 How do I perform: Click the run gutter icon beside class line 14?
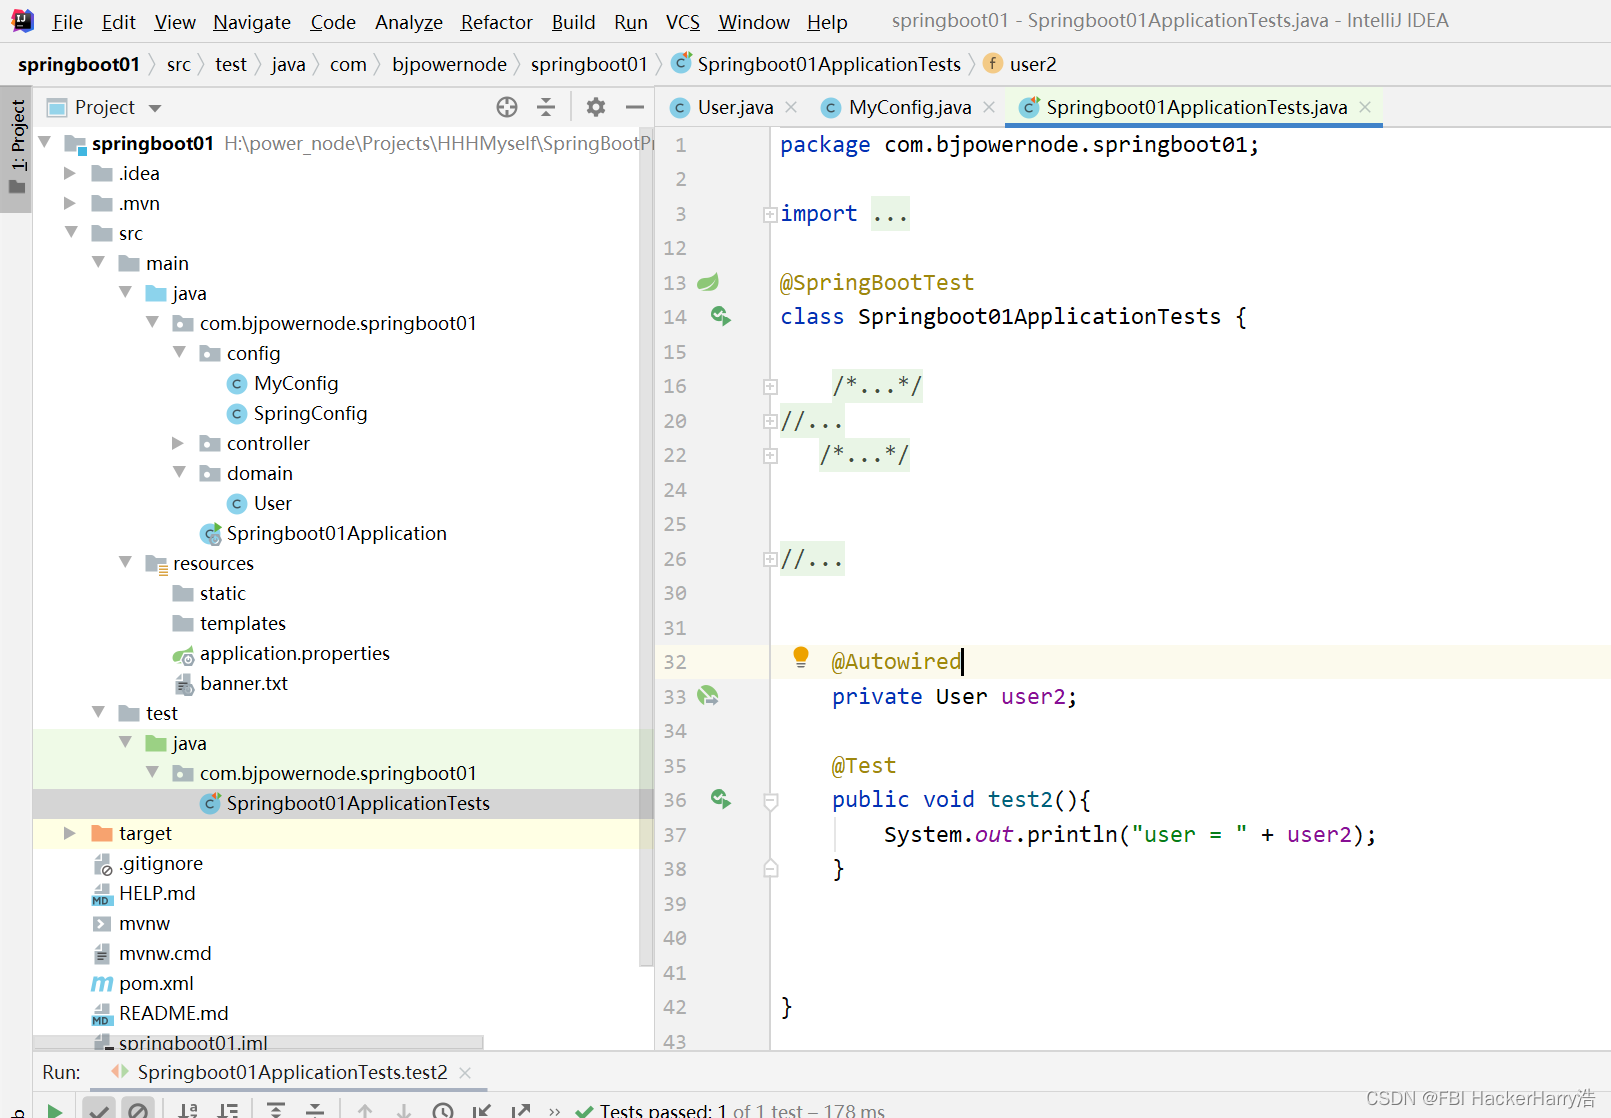point(721,317)
